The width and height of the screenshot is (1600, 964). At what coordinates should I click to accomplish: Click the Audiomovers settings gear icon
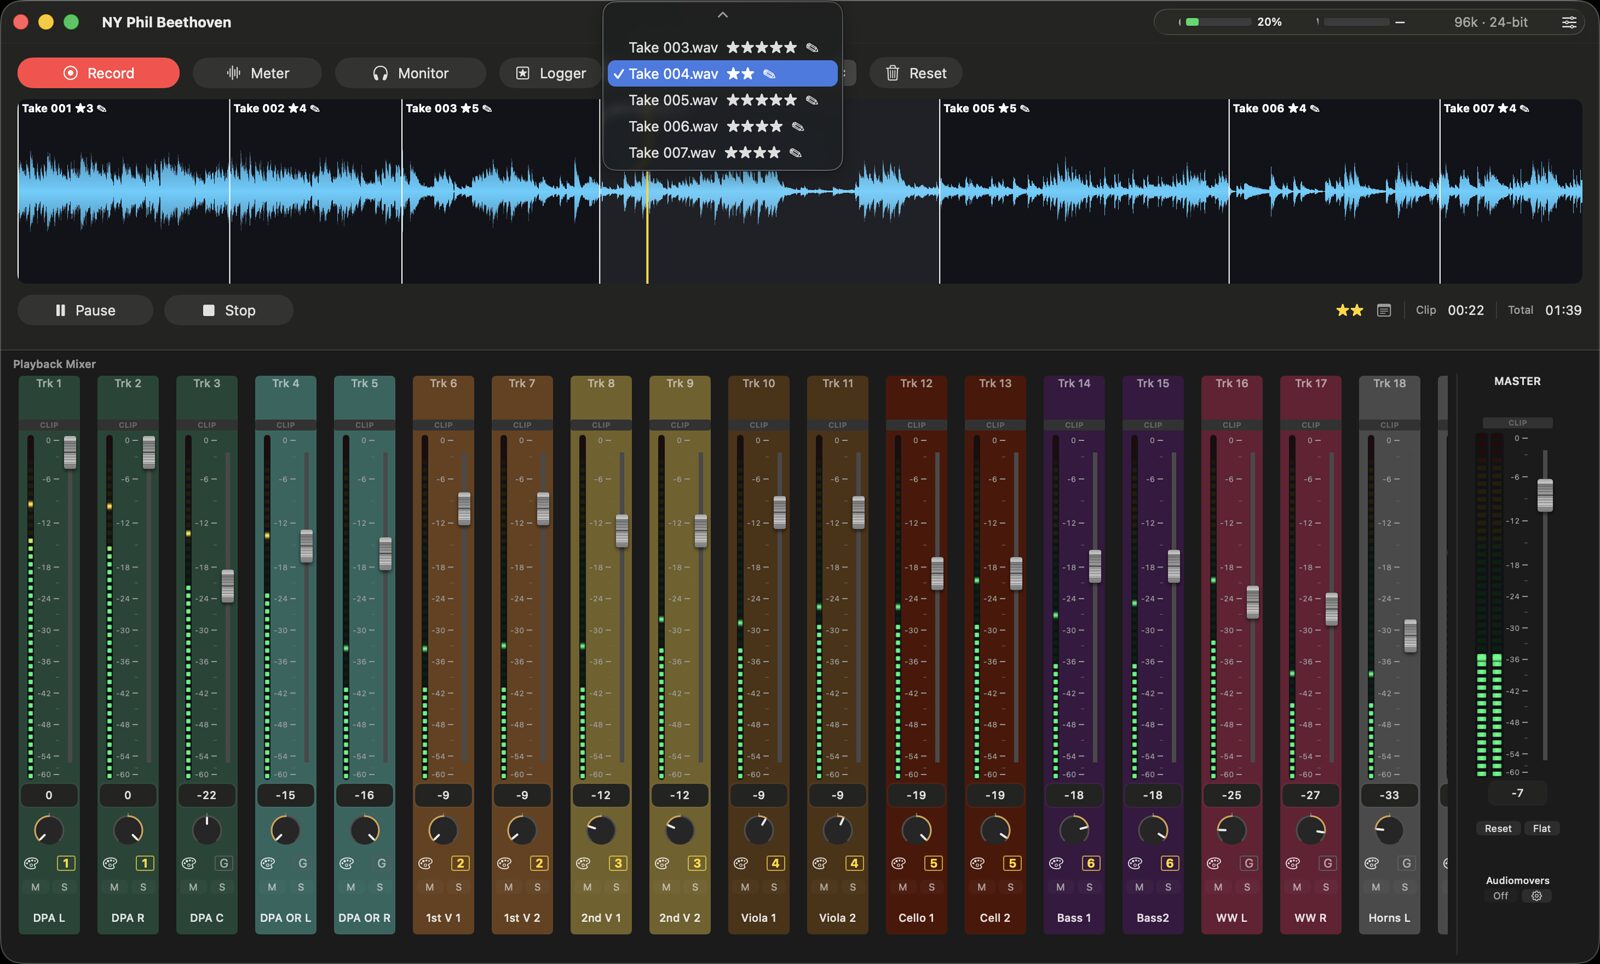pyautogui.click(x=1537, y=896)
